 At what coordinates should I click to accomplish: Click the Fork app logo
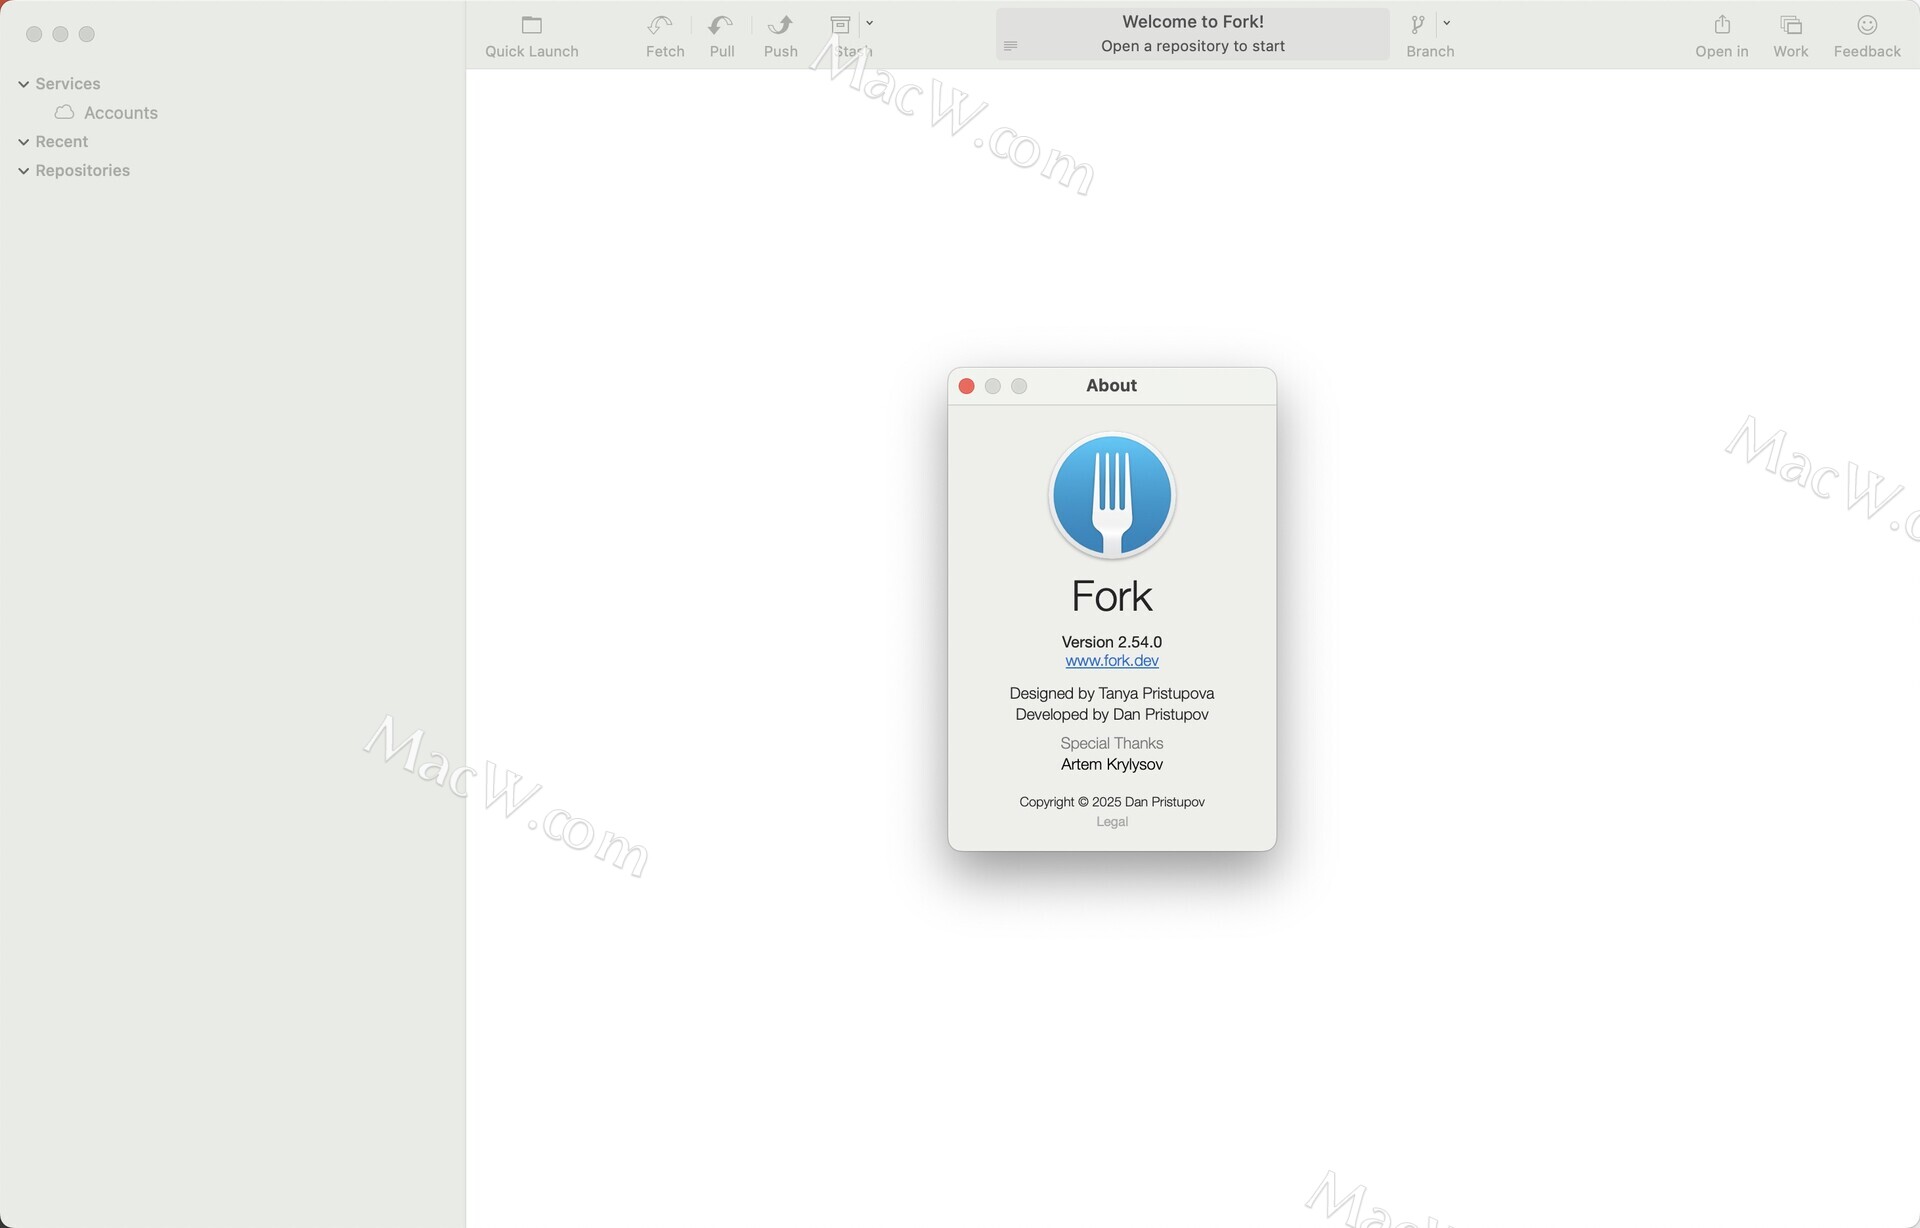[1112, 496]
